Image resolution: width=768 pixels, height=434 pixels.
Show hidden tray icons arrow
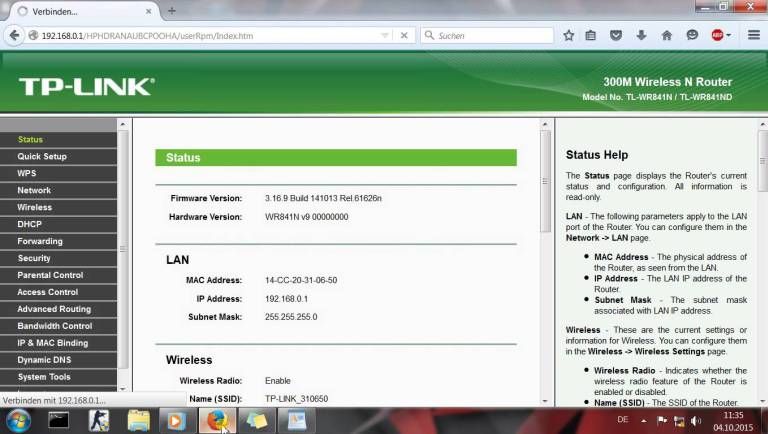[x=644, y=420]
